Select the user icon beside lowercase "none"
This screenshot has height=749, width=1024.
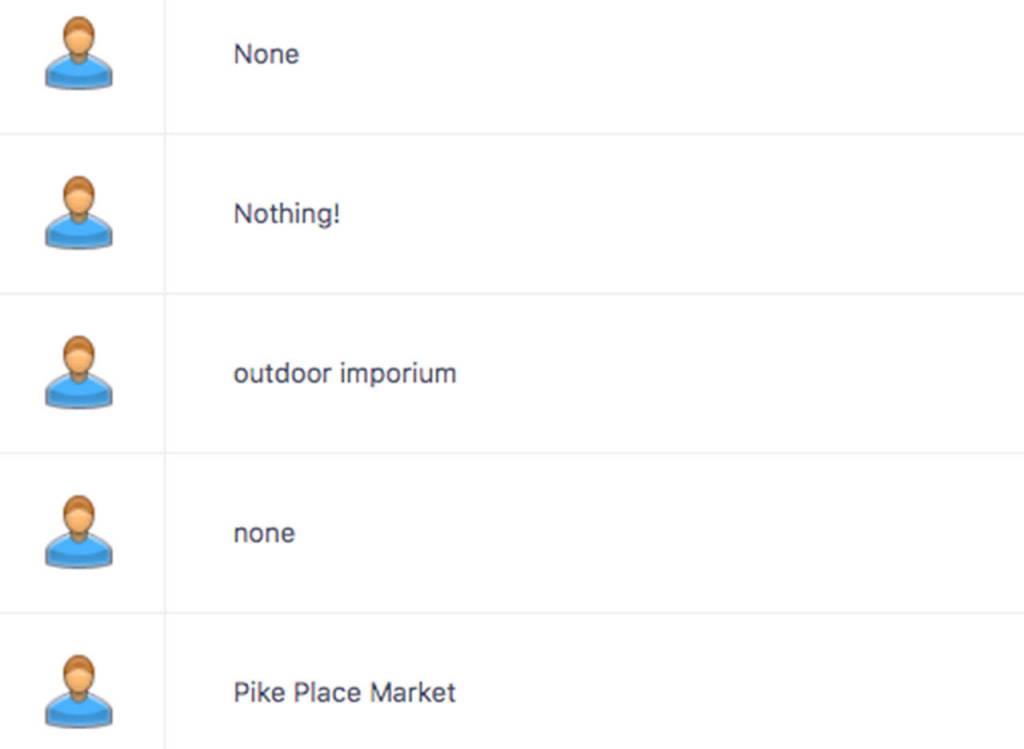pyautogui.click(x=78, y=533)
